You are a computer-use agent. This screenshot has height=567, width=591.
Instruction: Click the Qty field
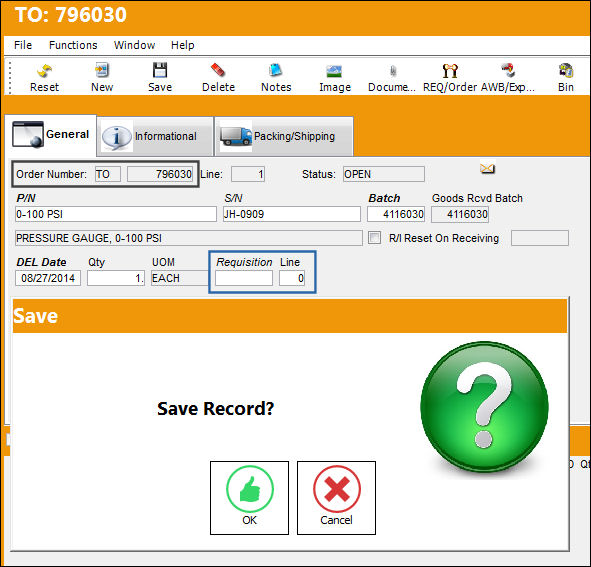coord(116,278)
